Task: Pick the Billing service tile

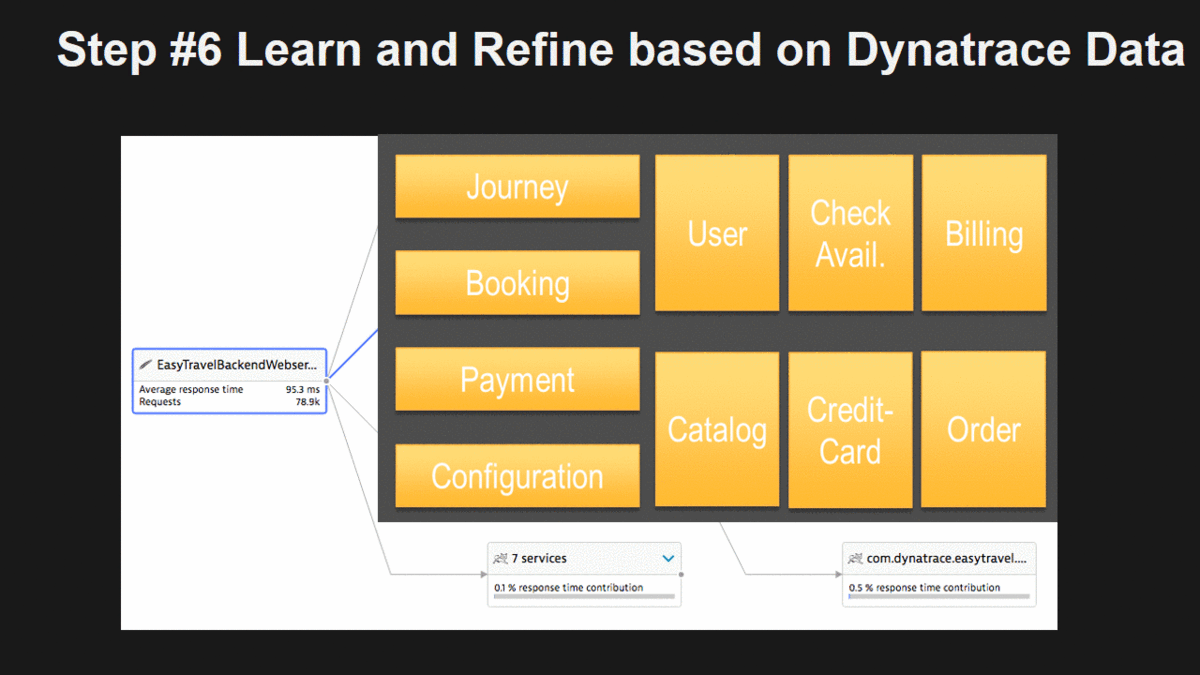Action: 984,233
